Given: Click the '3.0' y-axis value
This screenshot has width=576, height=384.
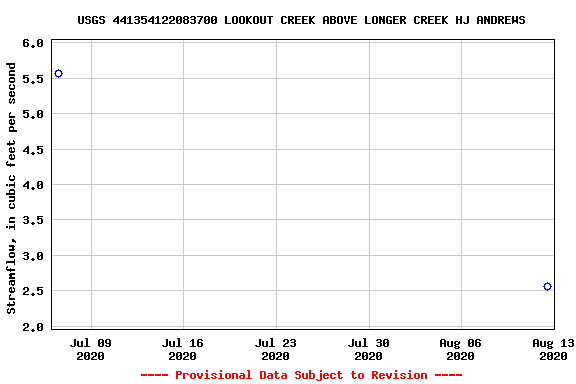Looking at the screenshot, I should pos(33,256).
